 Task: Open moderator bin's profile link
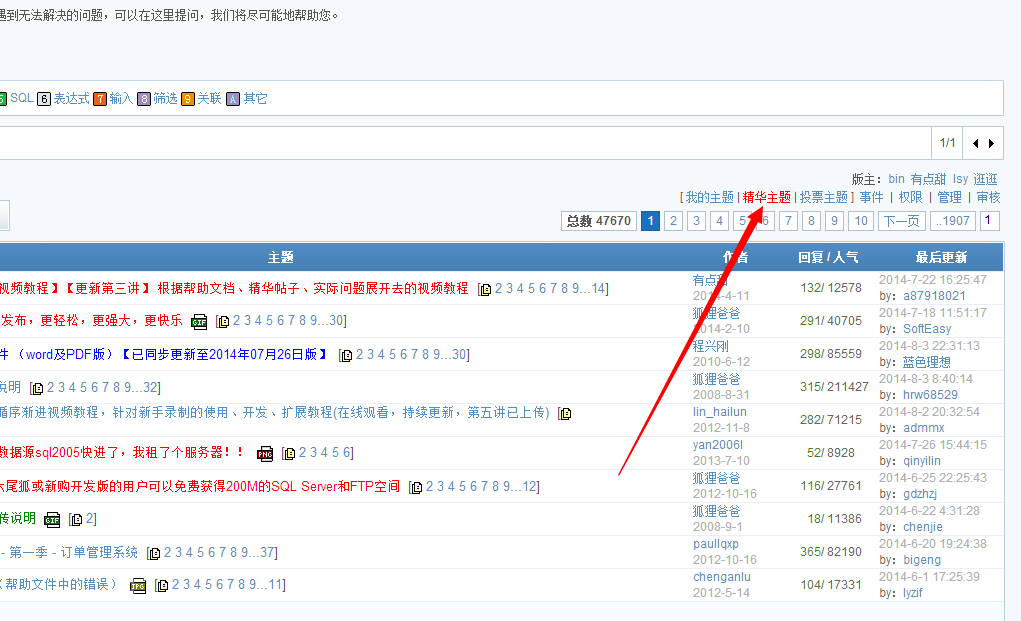pos(896,179)
